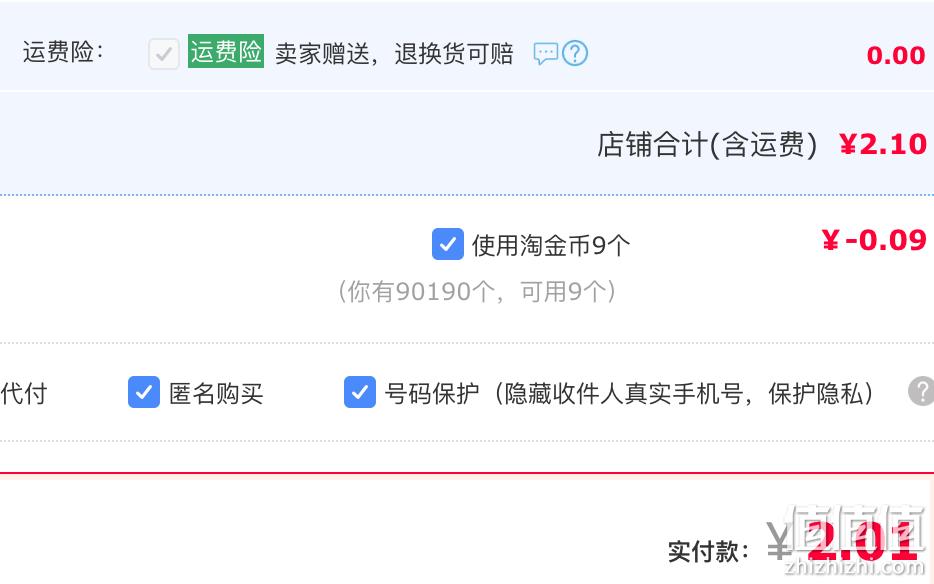The width and height of the screenshot is (934, 584).
Task: Click the blue chat bubble icon after 退换货可赔
Action: pos(545,54)
